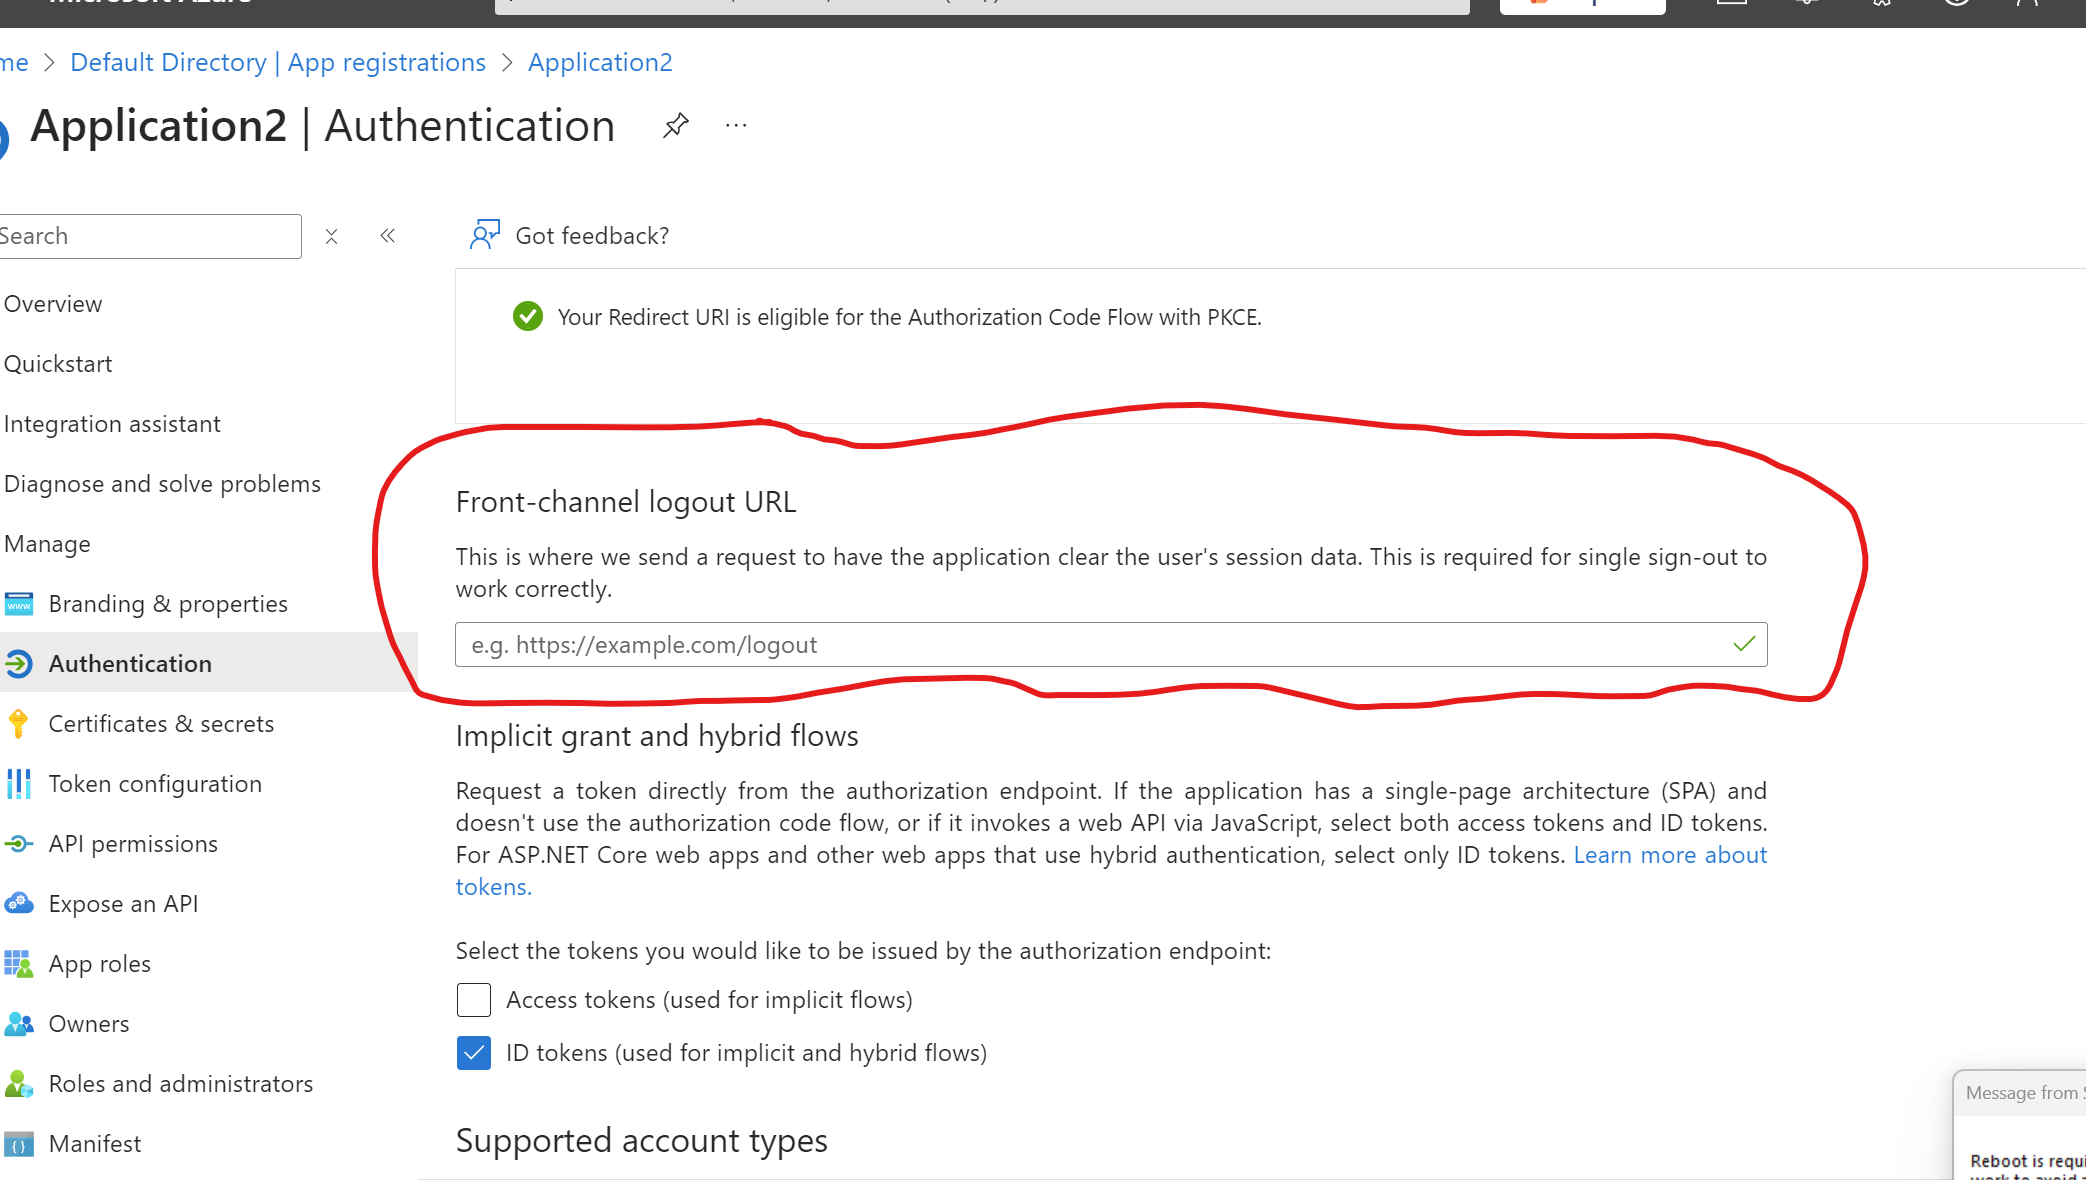Open Certificates & secrets key icon
Image resolution: width=2086 pixels, height=1180 pixels.
pyautogui.click(x=19, y=724)
